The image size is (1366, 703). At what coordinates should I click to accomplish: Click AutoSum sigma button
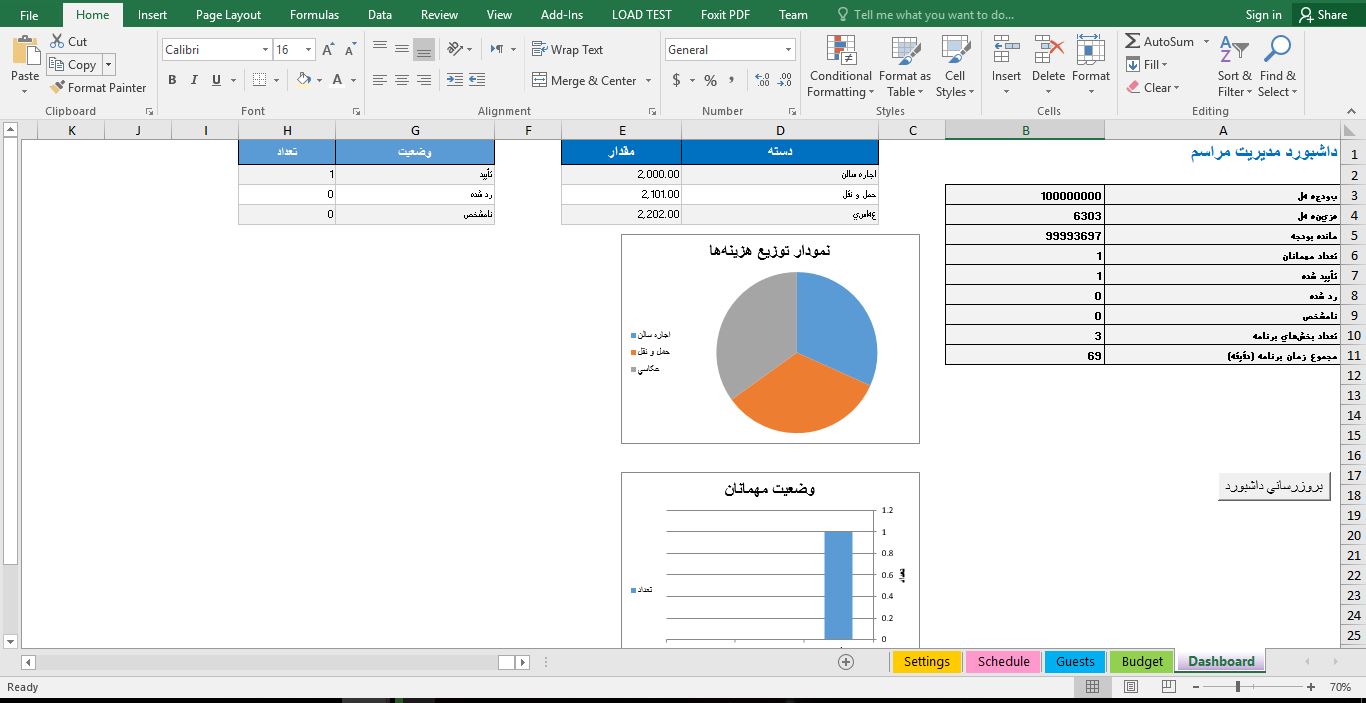1159,41
